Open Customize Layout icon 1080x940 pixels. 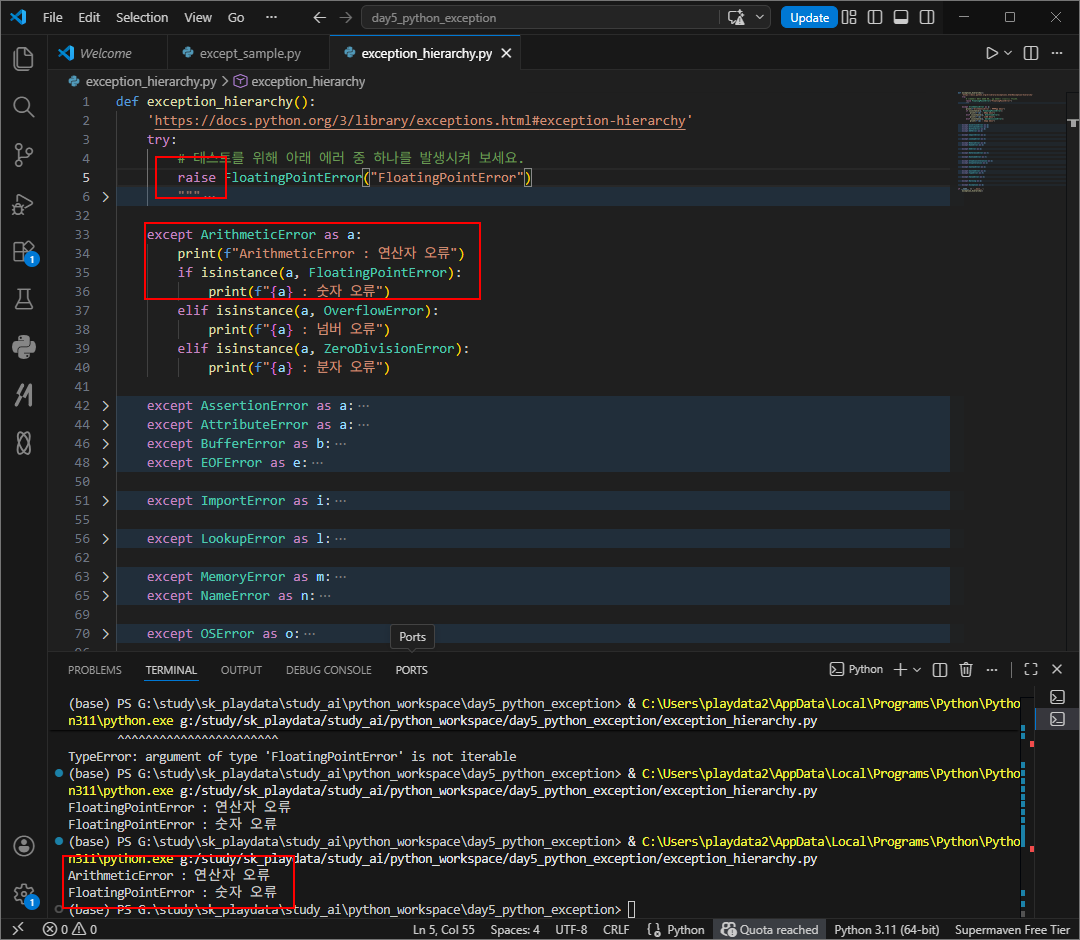pyautogui.click(x=849, y=18)
